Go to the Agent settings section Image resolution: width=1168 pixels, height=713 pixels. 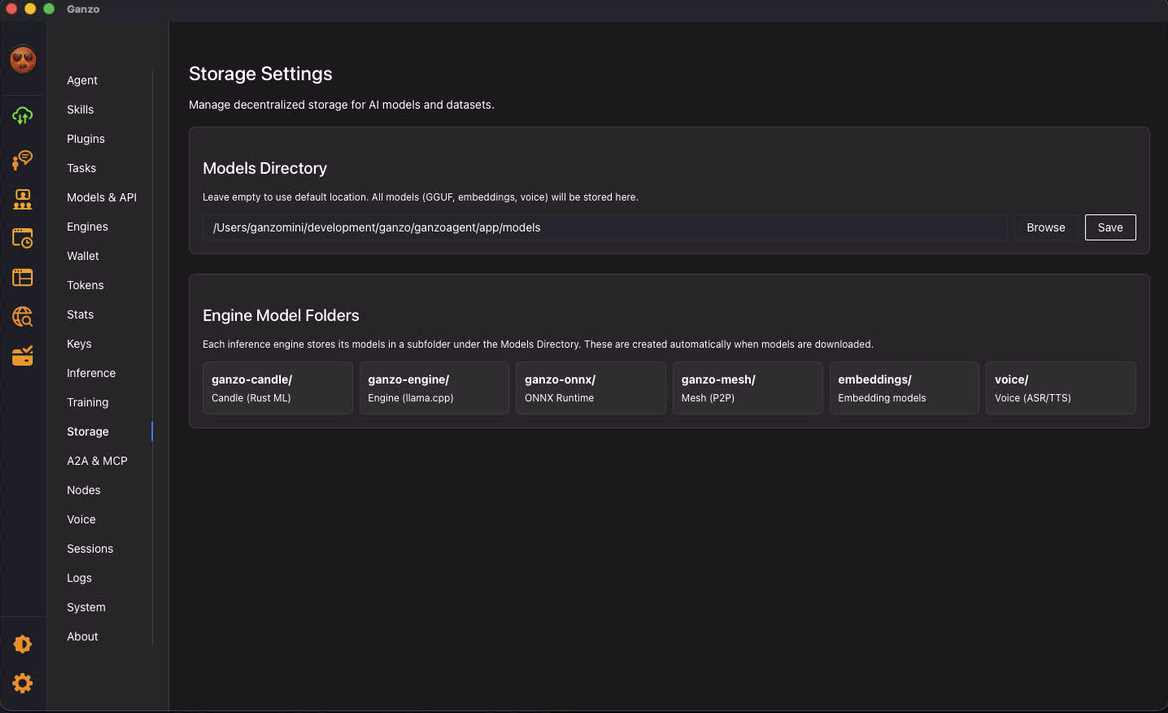coord(82,80)
